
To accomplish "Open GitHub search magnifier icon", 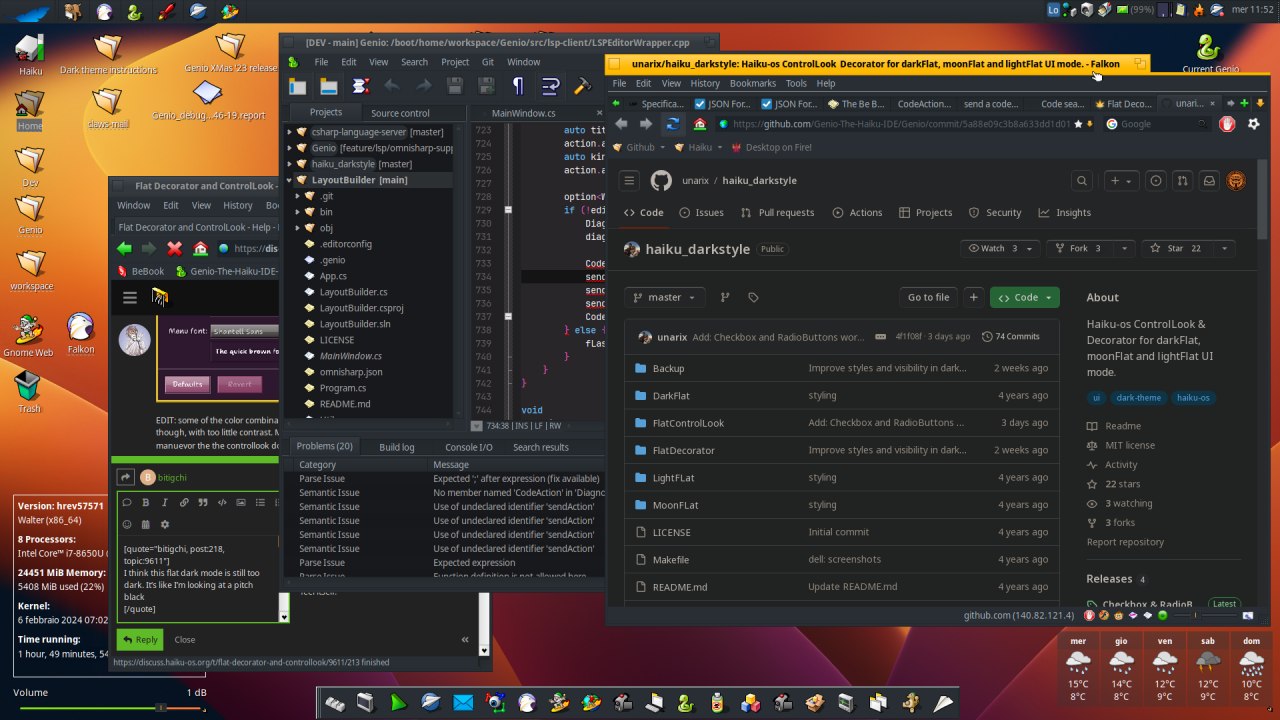I will (1081, 181).
